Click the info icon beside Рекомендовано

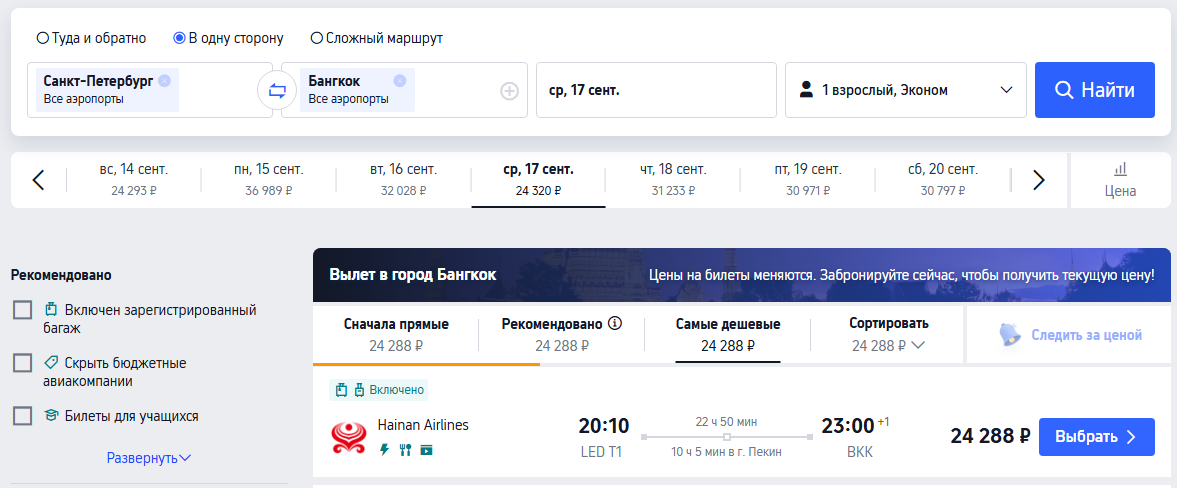(616, 324)
